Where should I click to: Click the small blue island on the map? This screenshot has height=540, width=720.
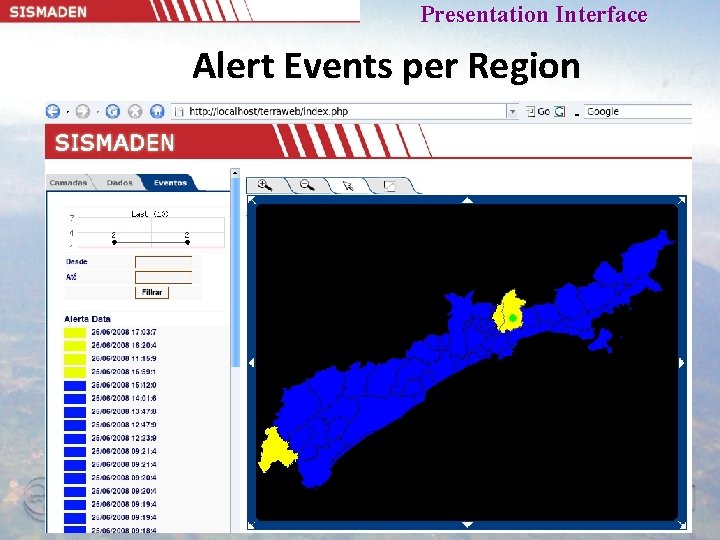point(602,340)
